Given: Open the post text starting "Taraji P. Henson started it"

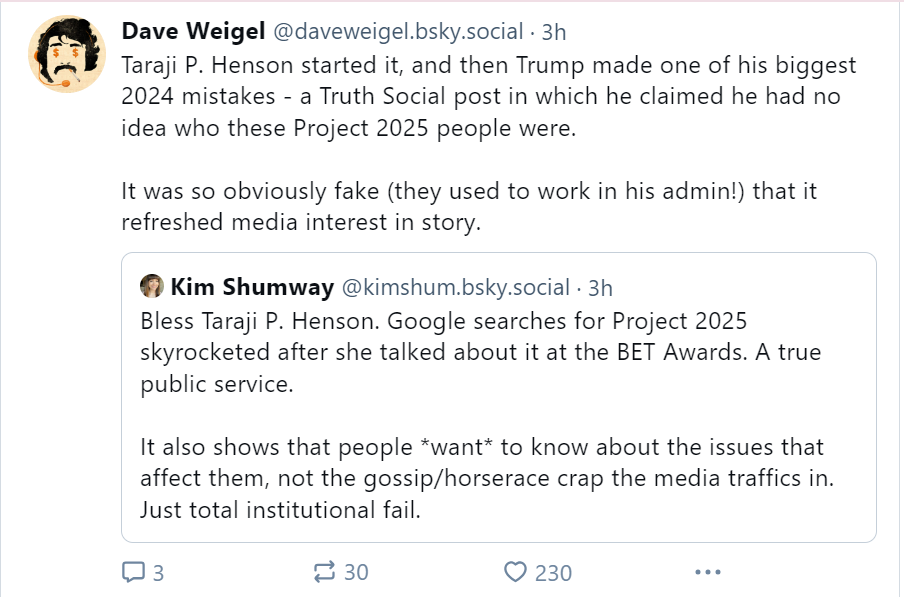Looking at the screenshot, I should click(x=489, y=96).
